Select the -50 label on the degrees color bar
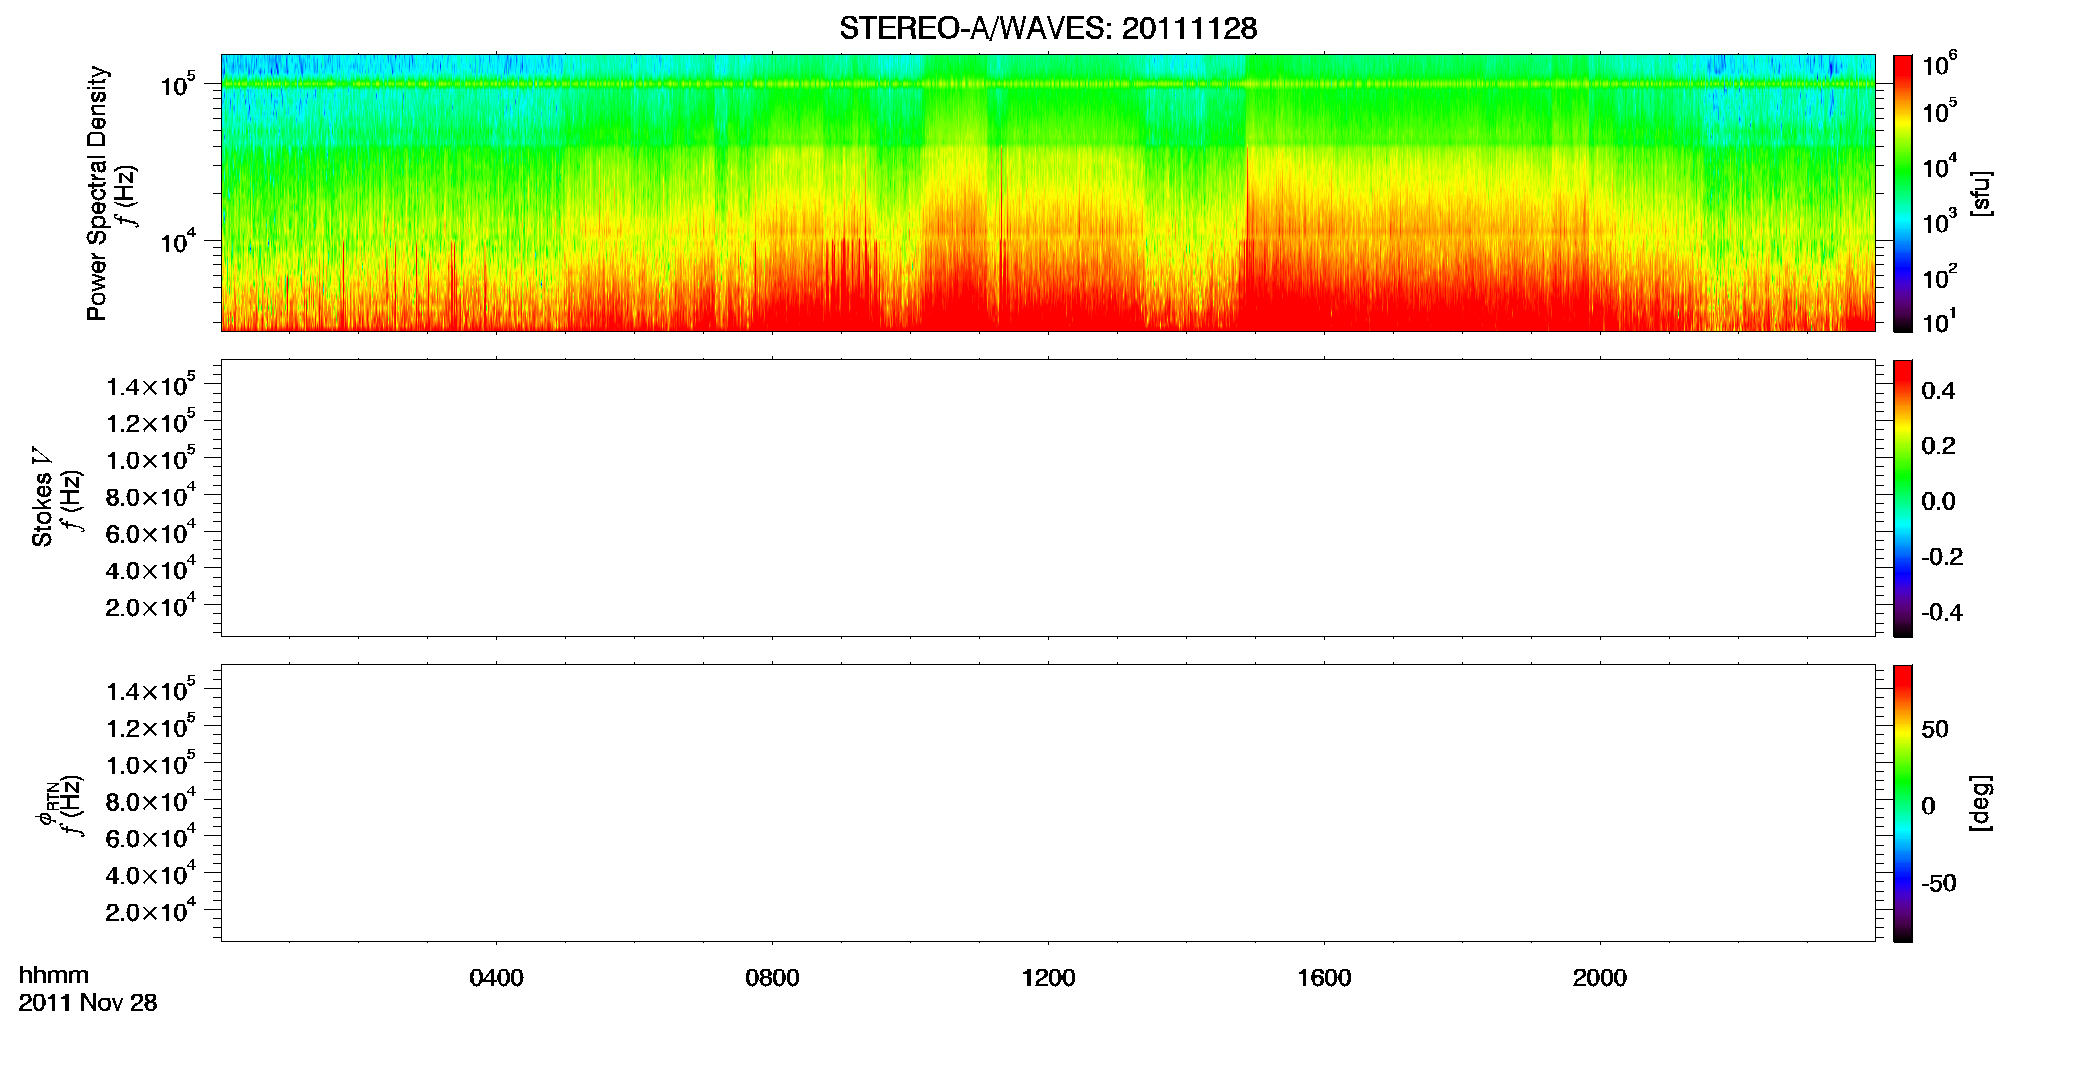 [x=1939, y=883]
